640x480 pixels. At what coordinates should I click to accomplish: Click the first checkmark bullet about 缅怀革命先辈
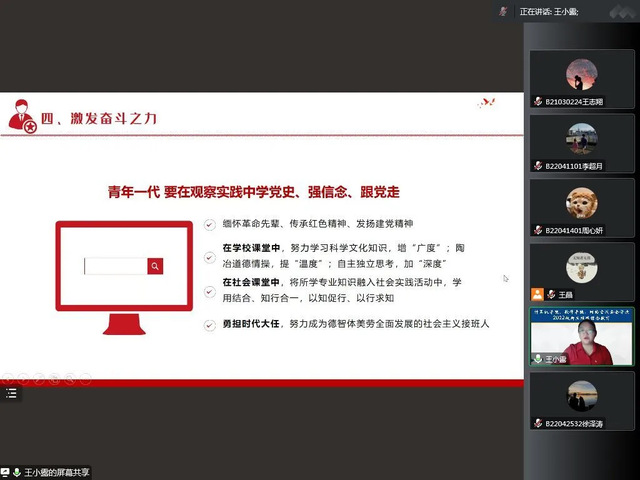pos(209,224)
